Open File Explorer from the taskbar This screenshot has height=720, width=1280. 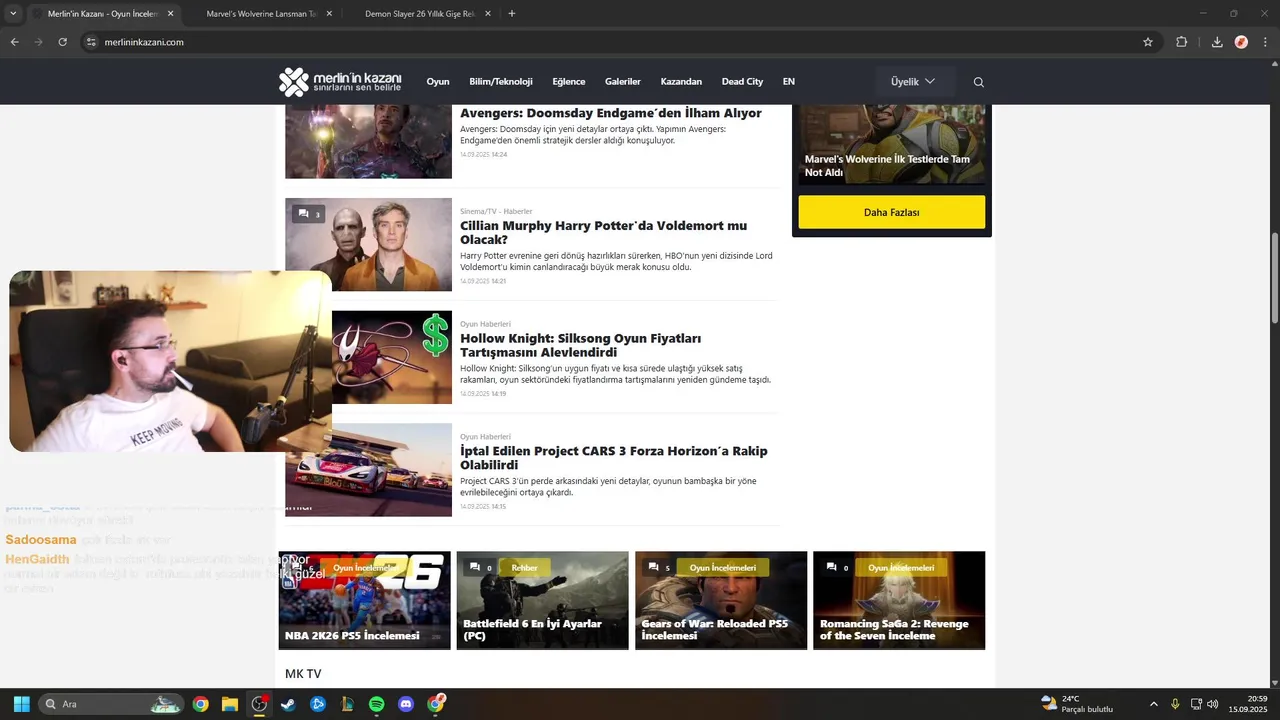pyautogui.click(x=230, y=704)
